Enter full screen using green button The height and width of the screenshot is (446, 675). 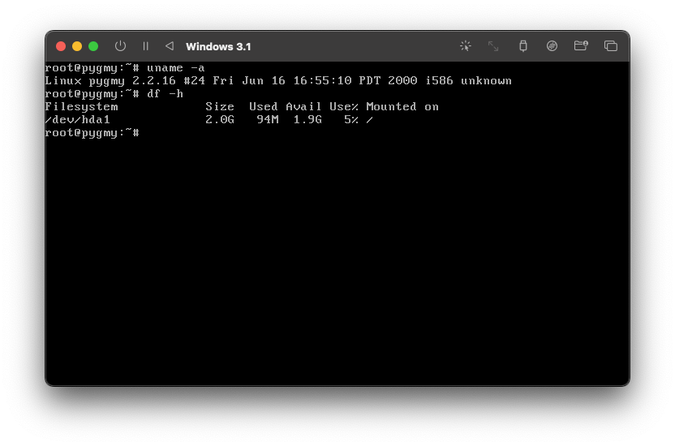point(93,46)
